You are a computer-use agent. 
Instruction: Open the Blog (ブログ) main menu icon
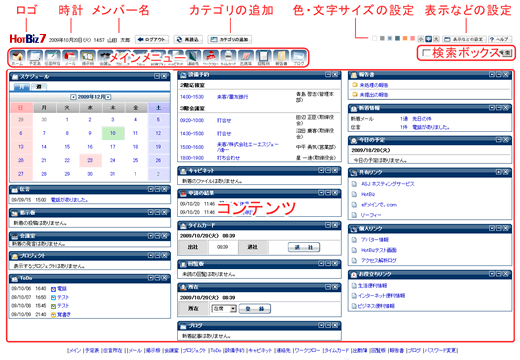click(x=299, y=57)
